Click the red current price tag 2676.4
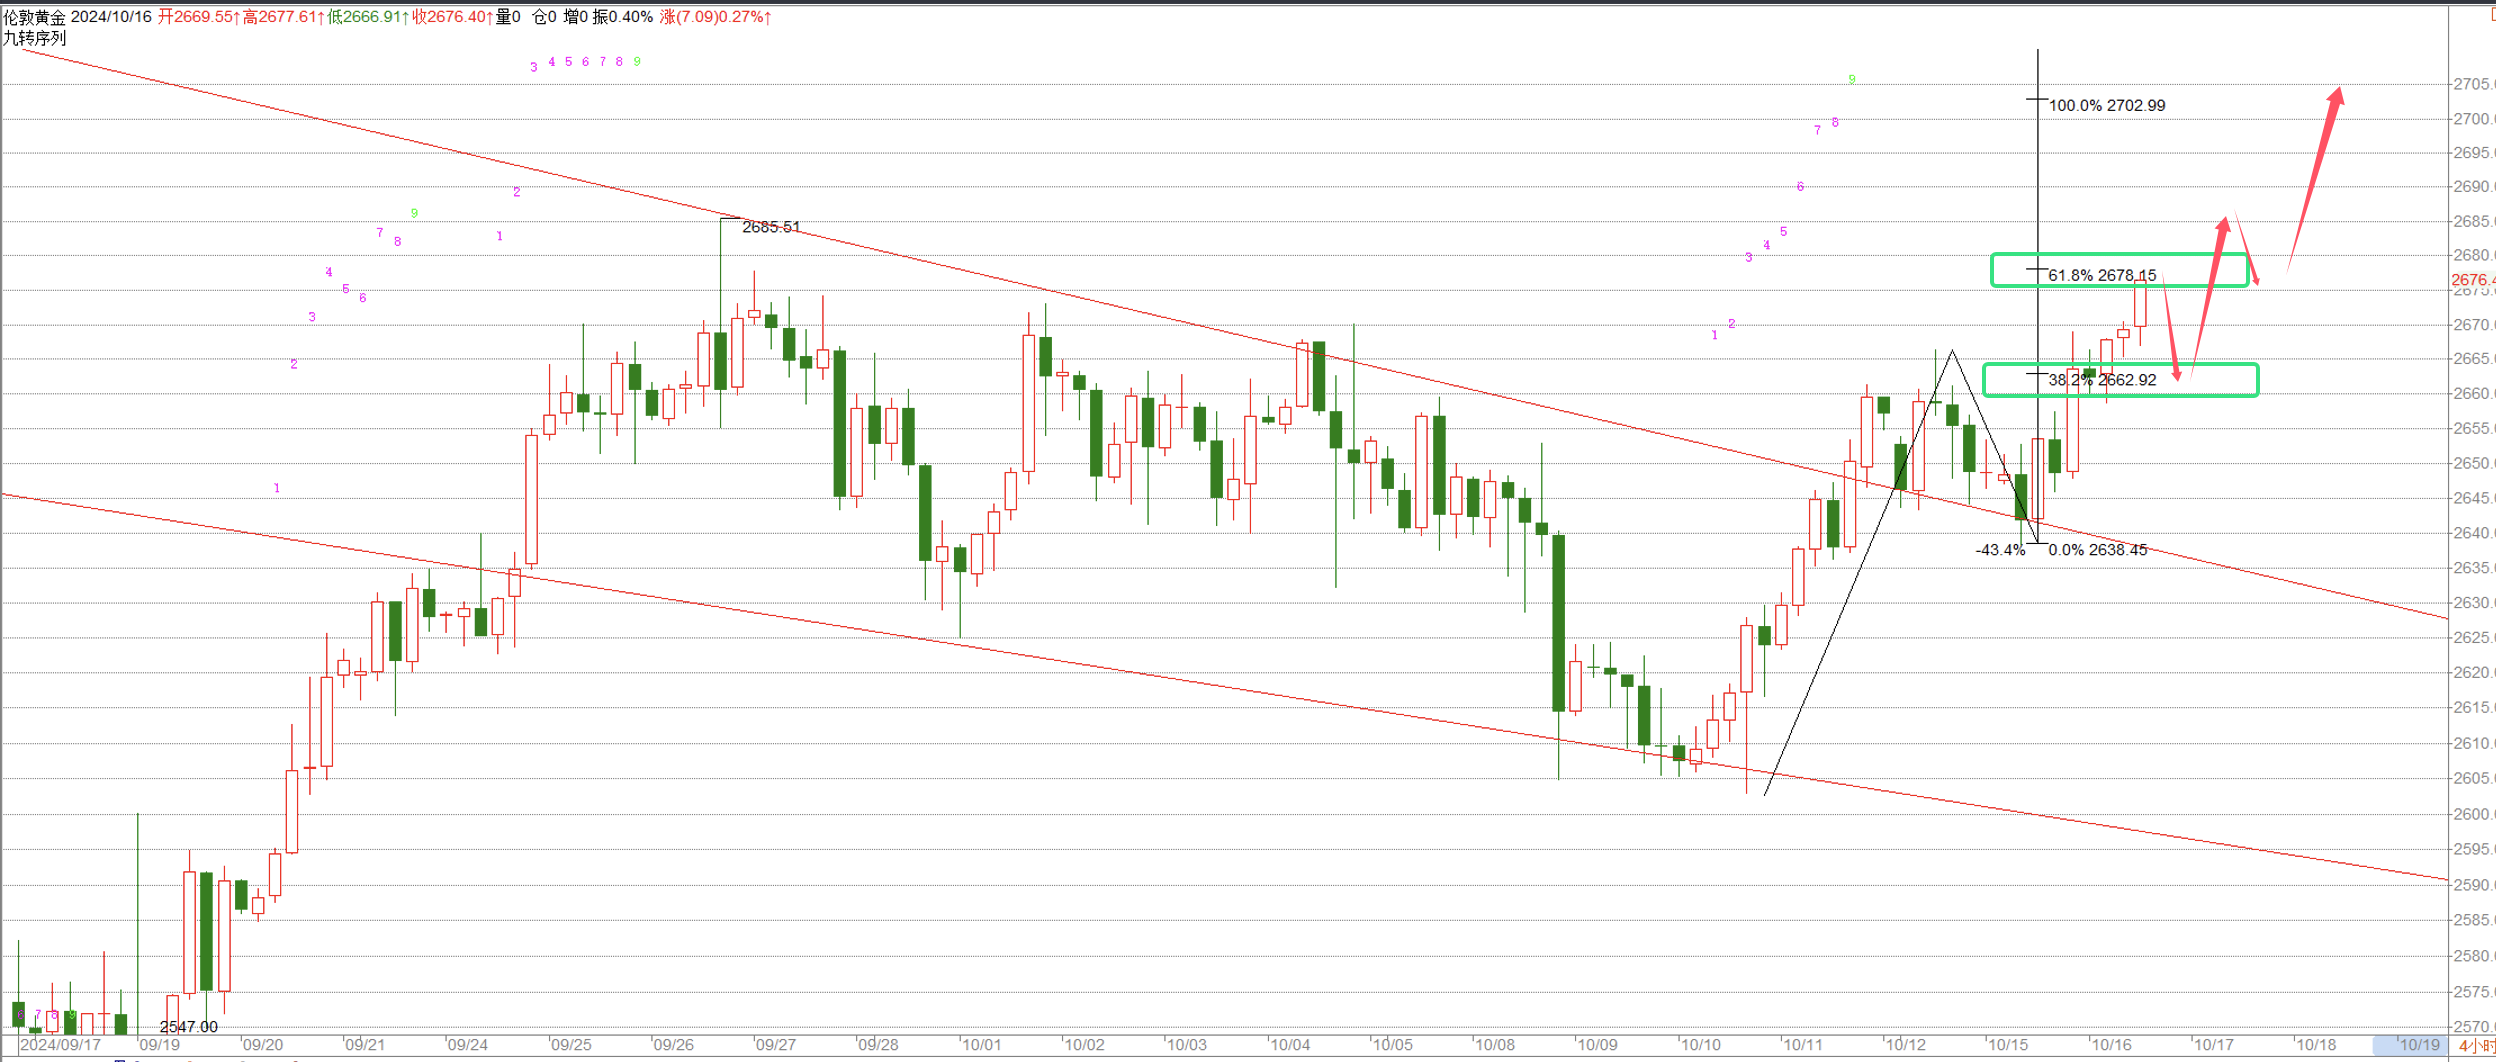Viewport: 2496px width, 1062px height. tap(2473, 280)
